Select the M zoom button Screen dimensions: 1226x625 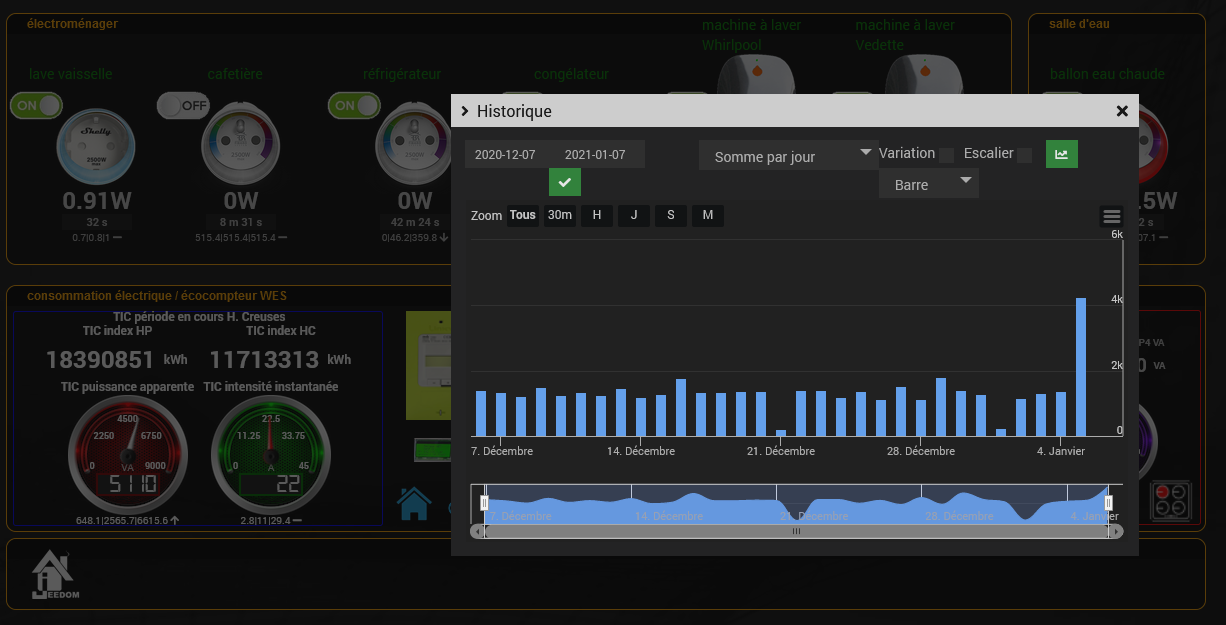click(x=707, y=215)
